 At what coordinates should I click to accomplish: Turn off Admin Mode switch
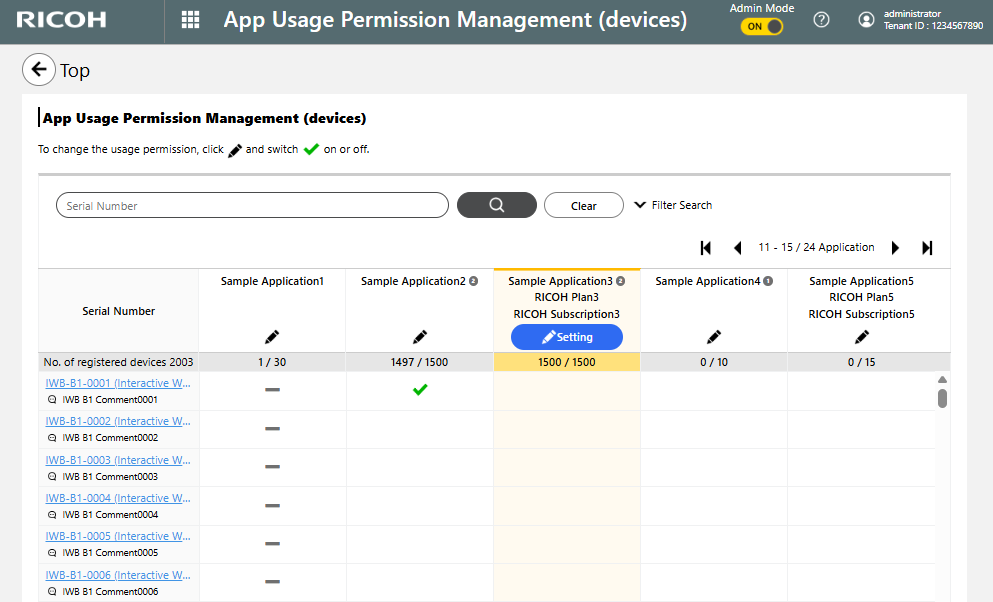pyautogui.click(x=762, y=27)
